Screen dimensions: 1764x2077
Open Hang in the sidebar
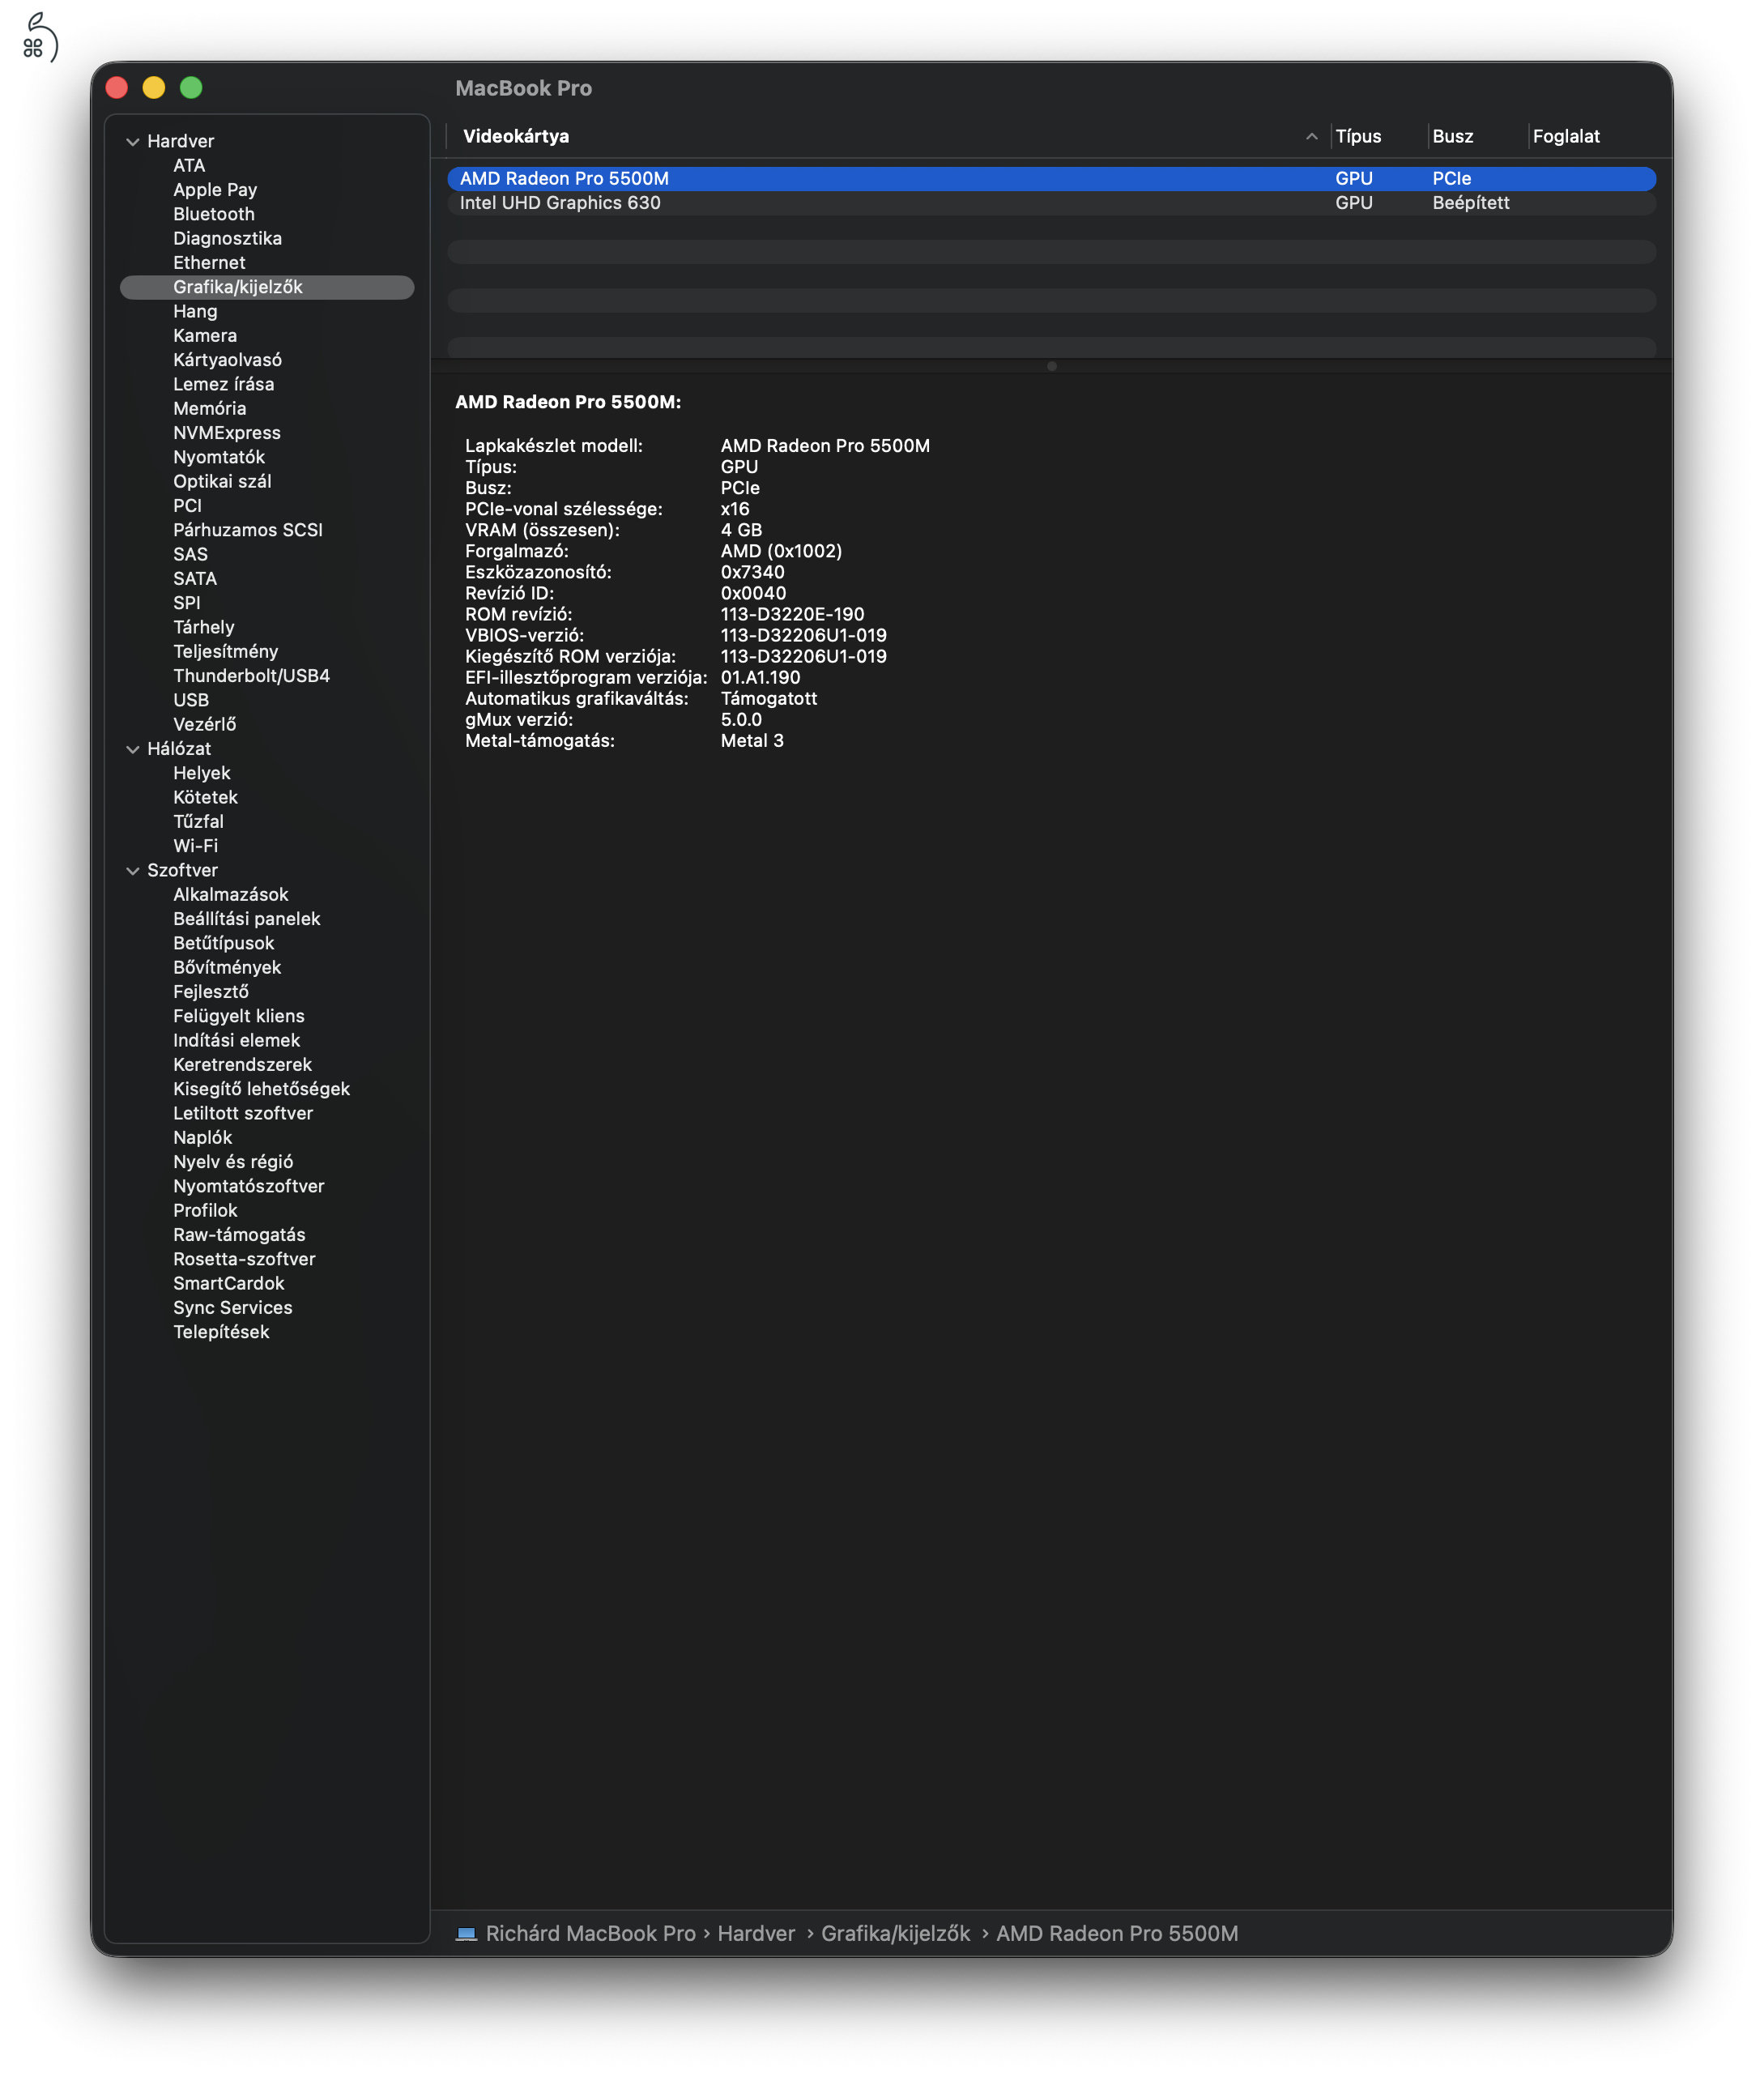[195, 311]
